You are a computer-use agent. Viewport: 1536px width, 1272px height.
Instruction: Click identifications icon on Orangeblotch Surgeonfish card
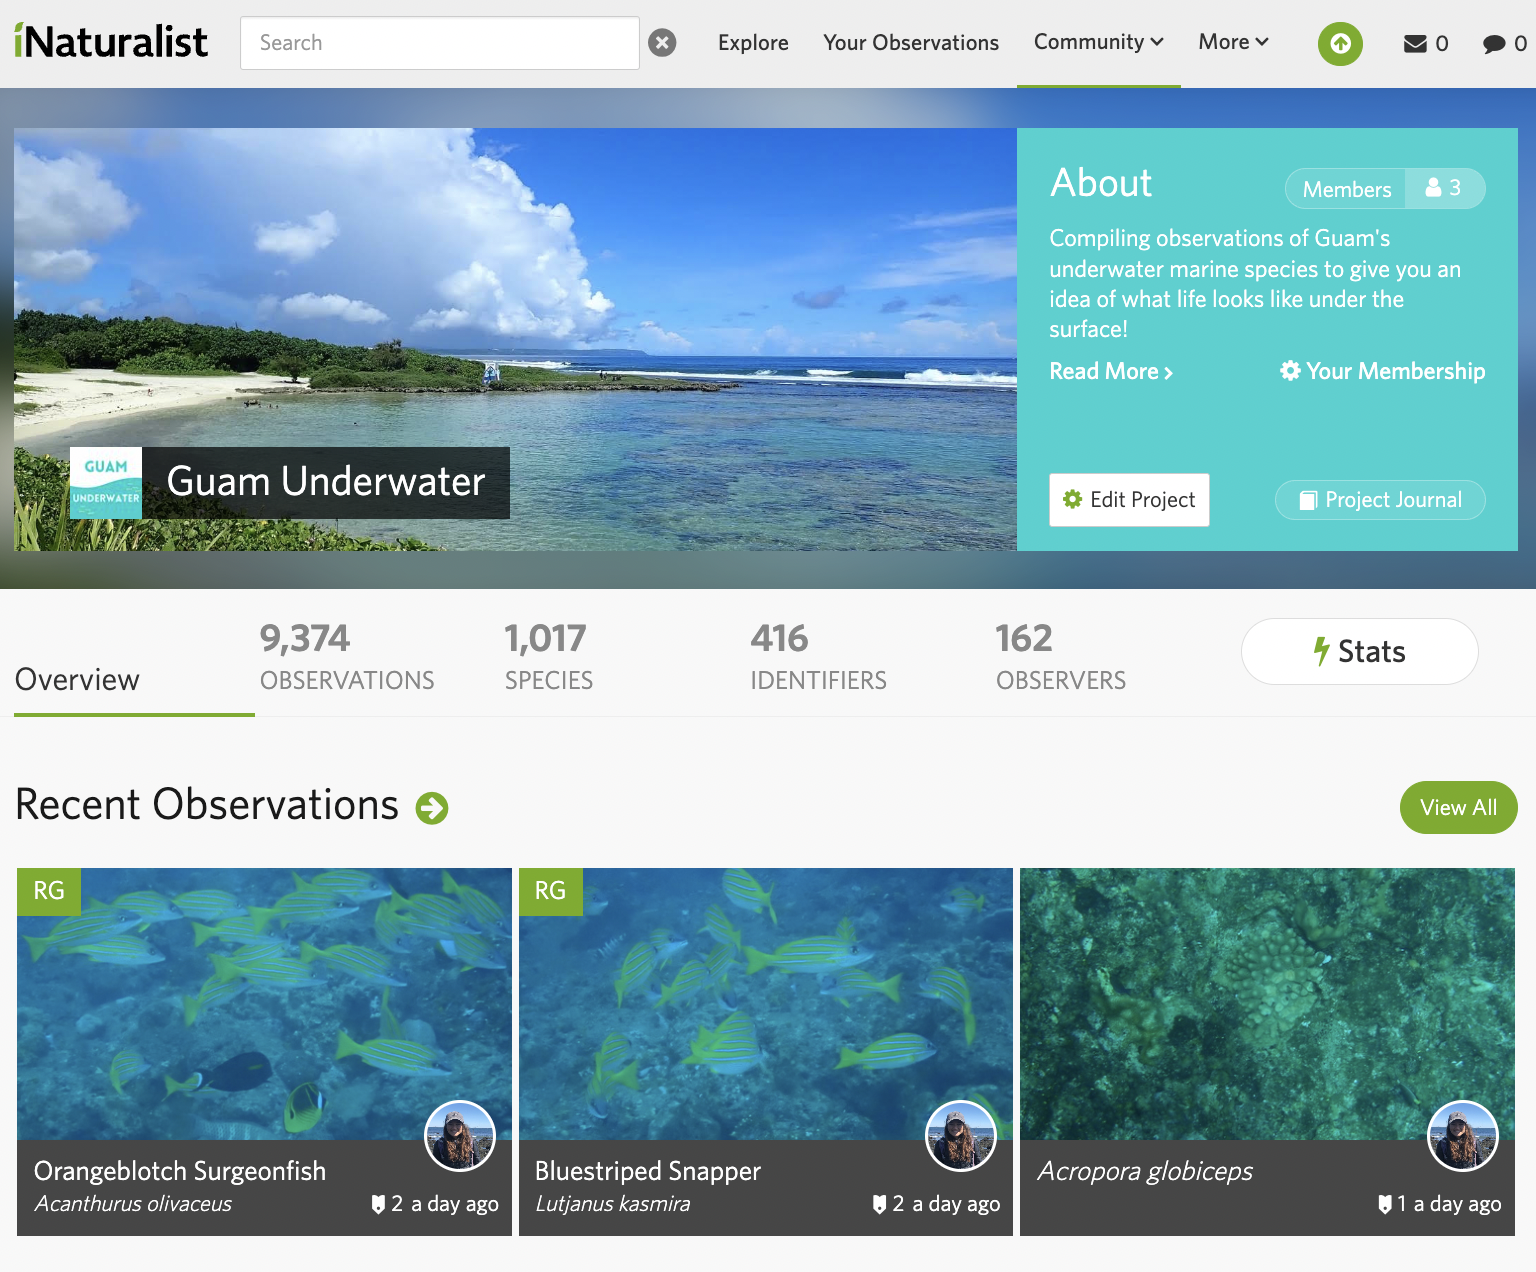pos(378,1204)
